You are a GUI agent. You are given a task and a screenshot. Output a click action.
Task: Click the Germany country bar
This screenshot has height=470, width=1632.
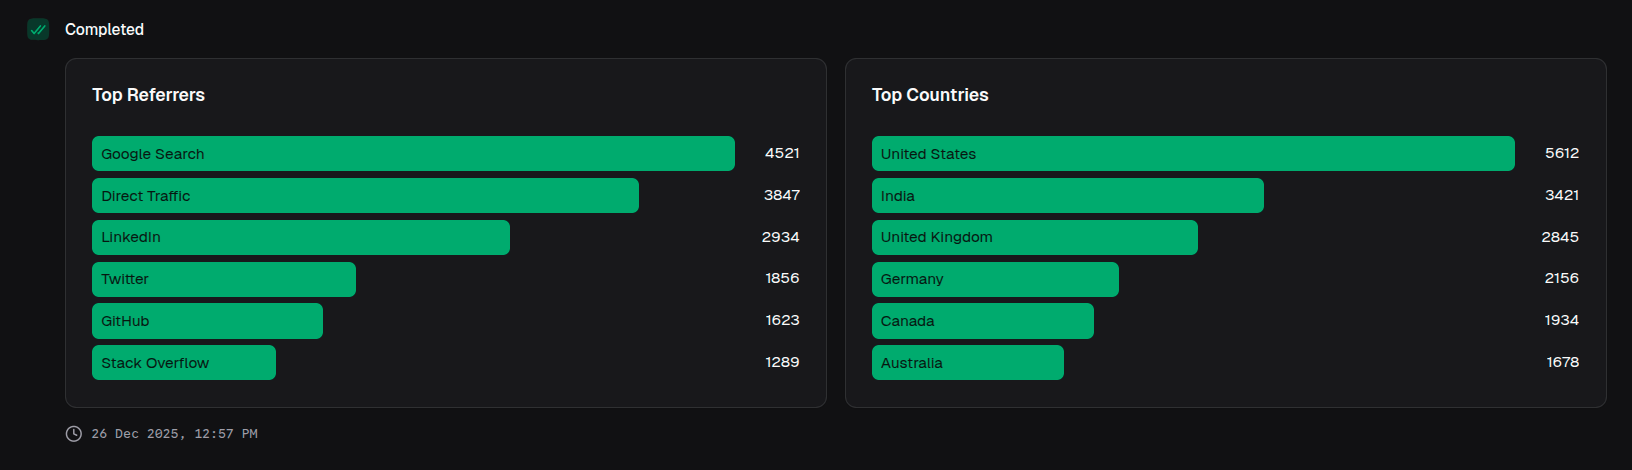point(995,279)
